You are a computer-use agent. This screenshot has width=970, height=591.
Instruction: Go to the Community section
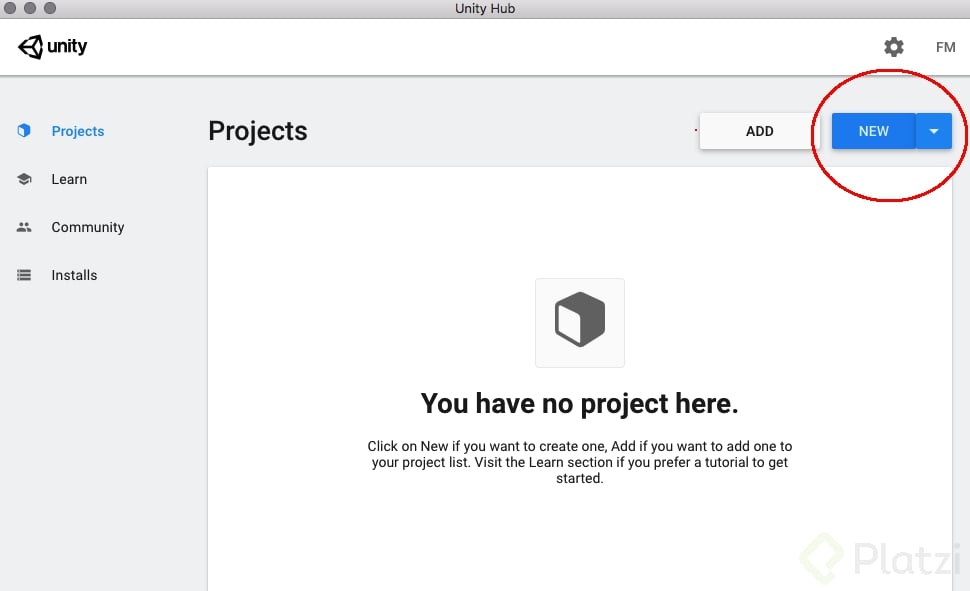[x=88, y=227]
